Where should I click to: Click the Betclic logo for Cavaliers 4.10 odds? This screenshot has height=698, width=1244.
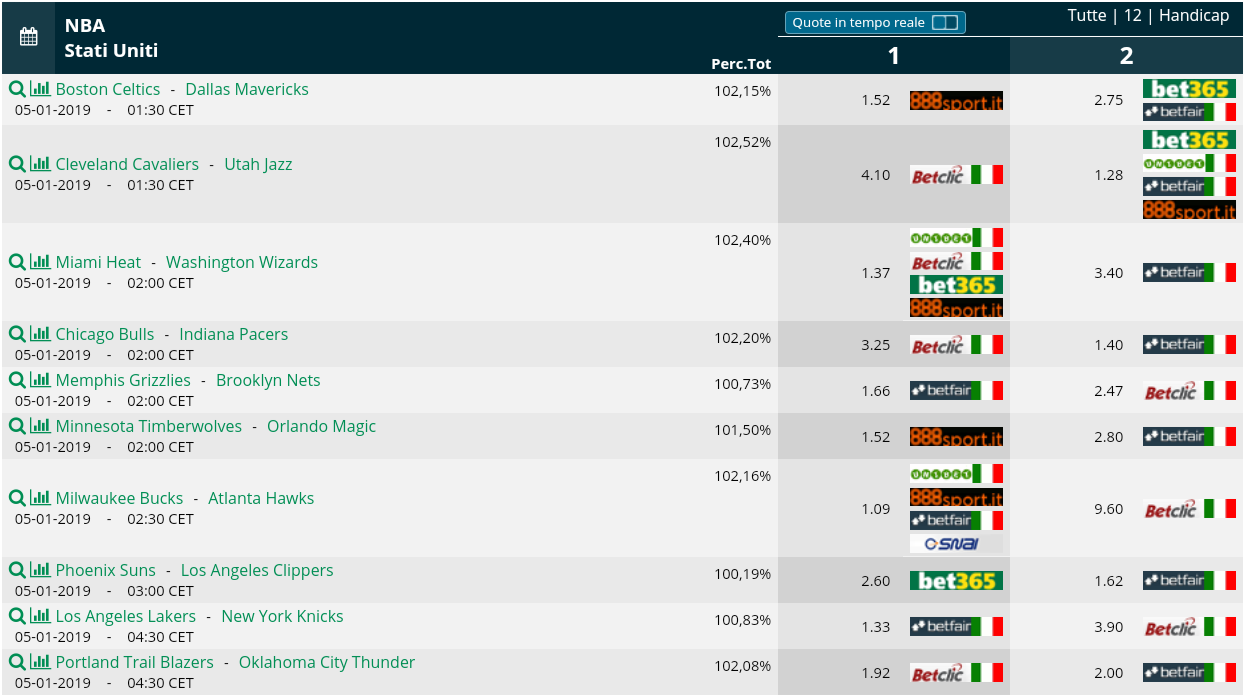(956, 175)
